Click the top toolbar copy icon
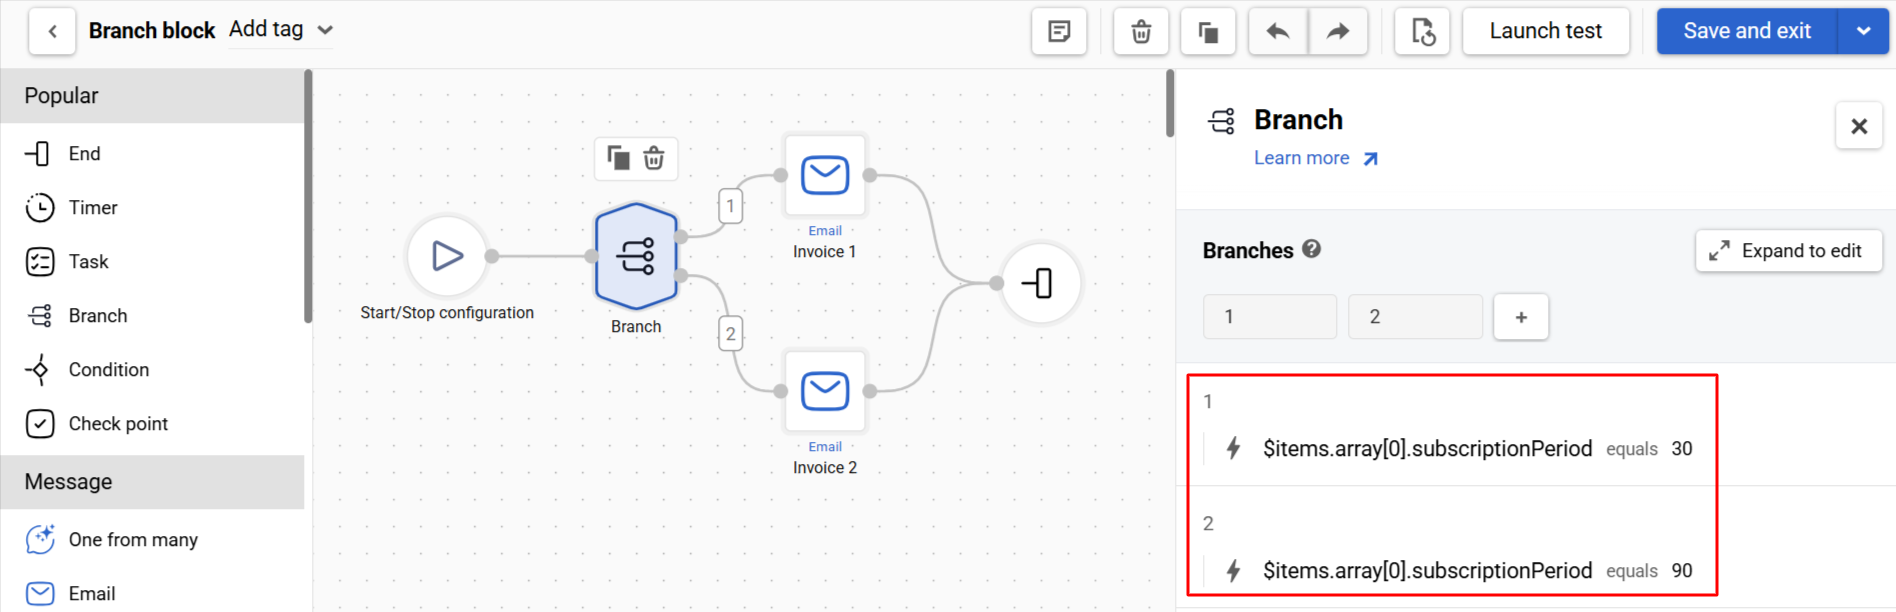The height and width of the screenshot is (612, 1896). click(1208, 31)
